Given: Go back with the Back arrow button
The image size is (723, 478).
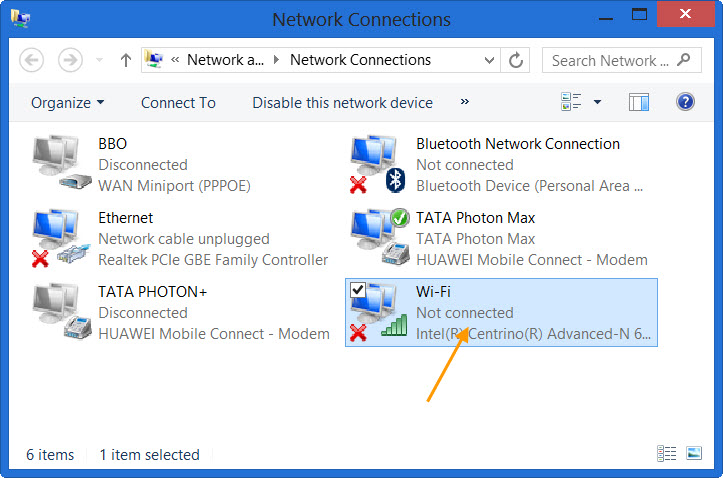Looking at the screenshot, I should (x=32, y=60).
